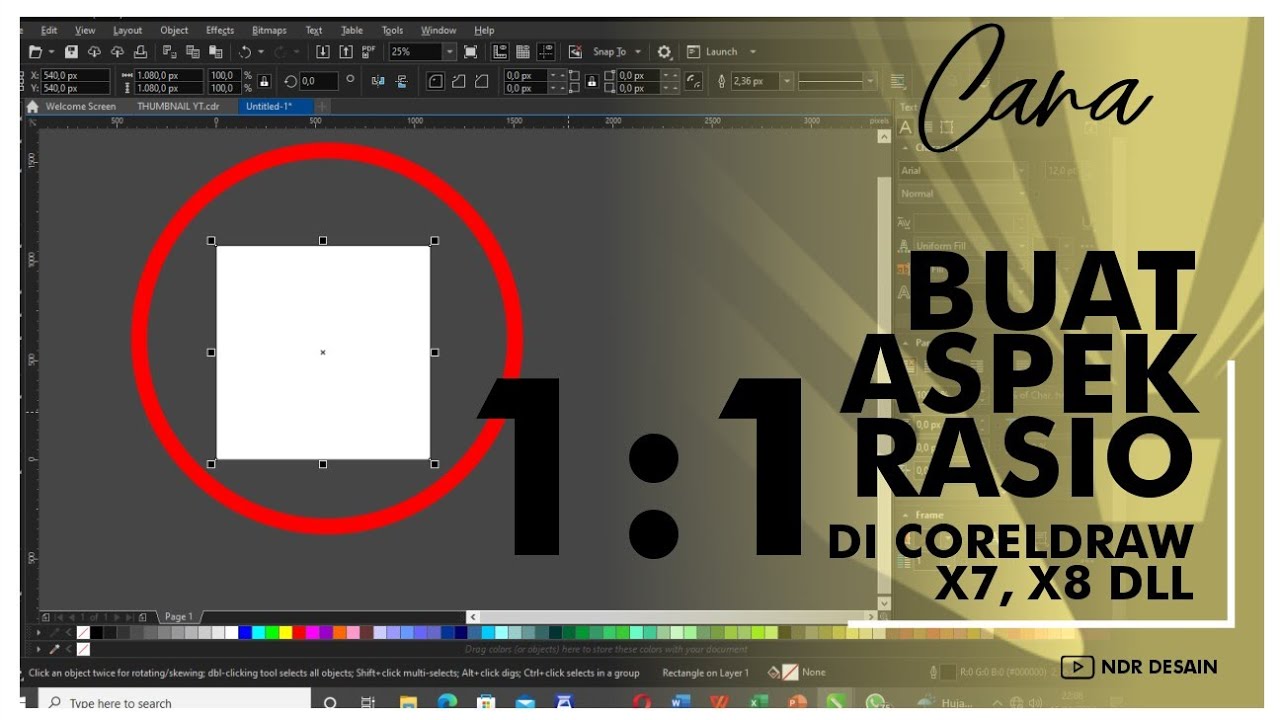Pick the red color swatch in palette
1280x720 pixels.
pos(299,632)
